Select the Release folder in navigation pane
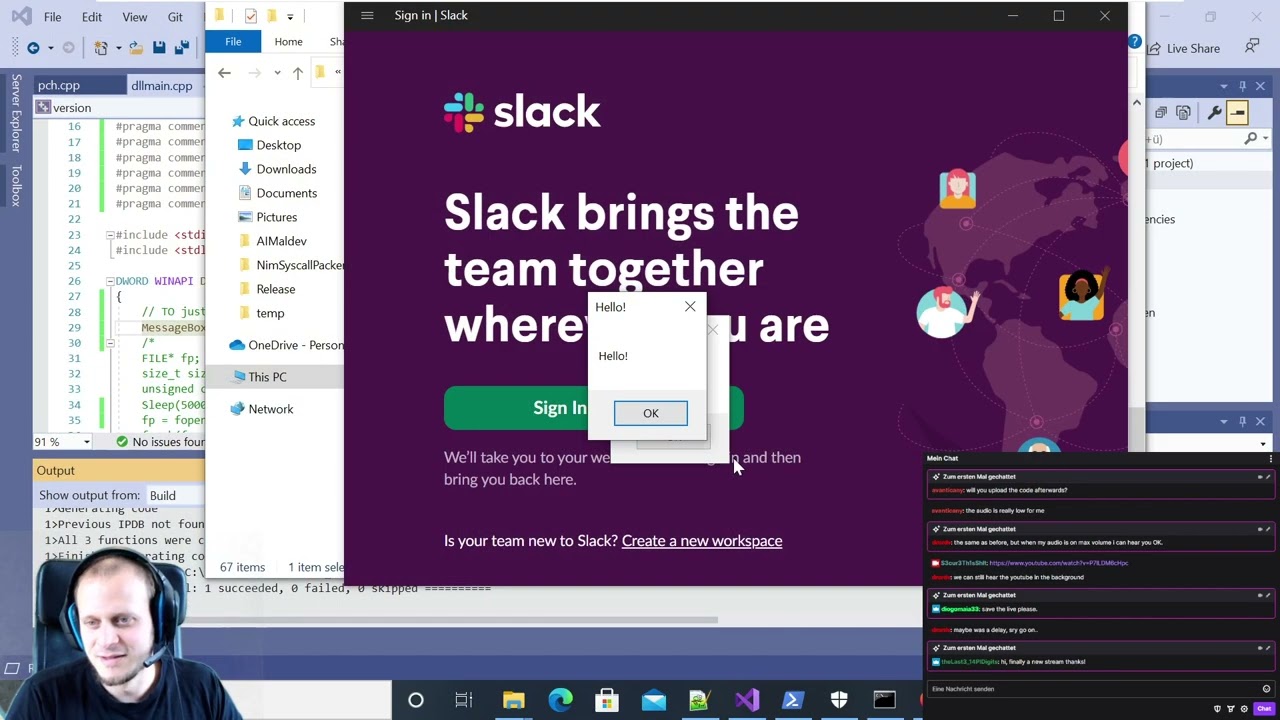This screenshot has height=720, width=1280. (266, 289)
